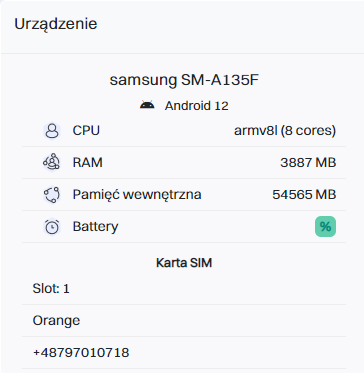Click the Battery clock icon
364x373 pixels.
coord(52,227)
